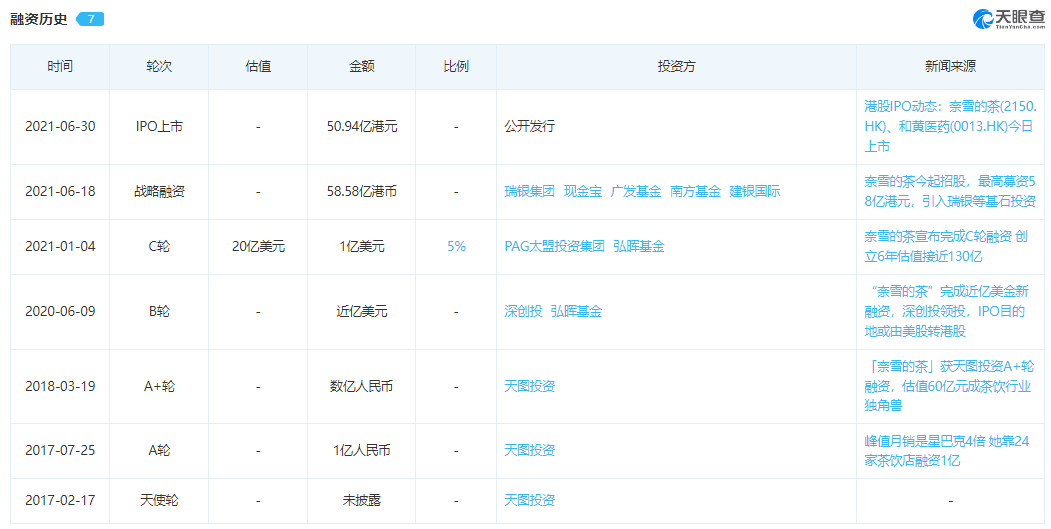The width and height of the screenshot is (1051, 529).
Task: Click amount cell 未披露
Action: click(x=362, y=501)
